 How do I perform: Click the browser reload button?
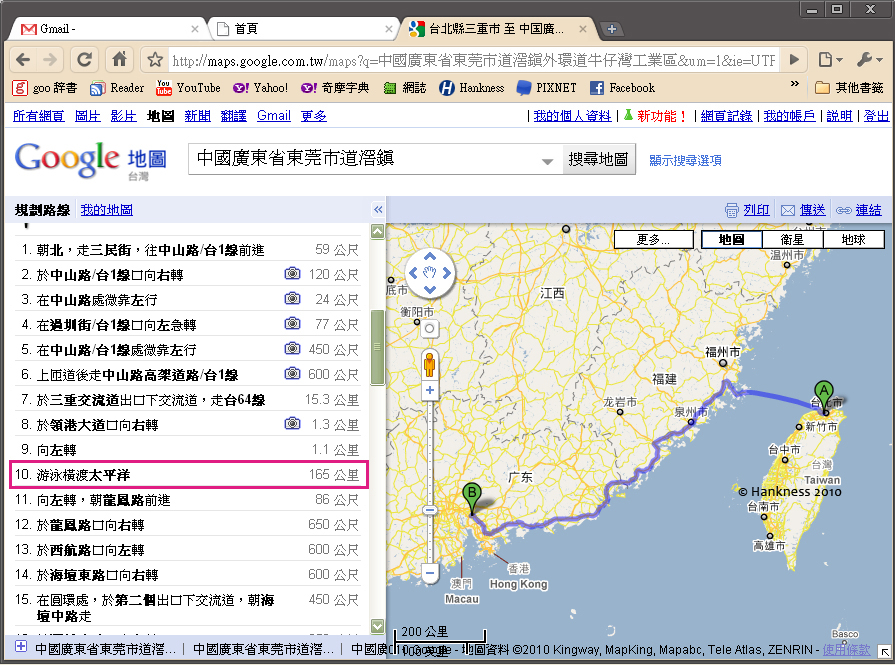(85, 59)
